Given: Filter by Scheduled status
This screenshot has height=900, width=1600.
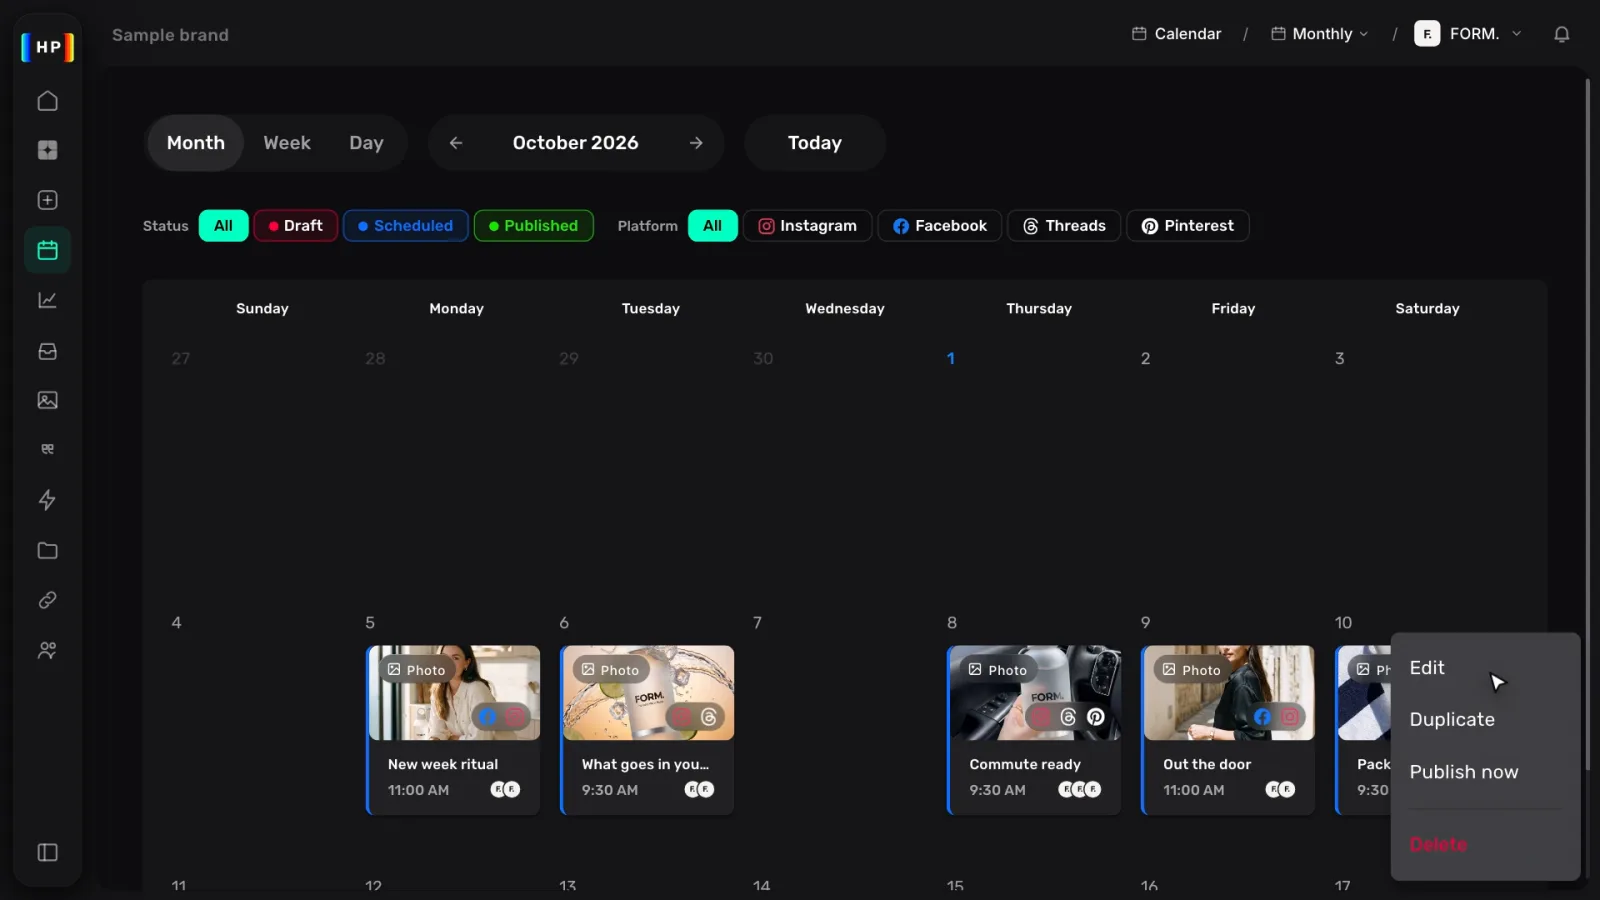Looking at the screenshot, I should click(405, 226).
